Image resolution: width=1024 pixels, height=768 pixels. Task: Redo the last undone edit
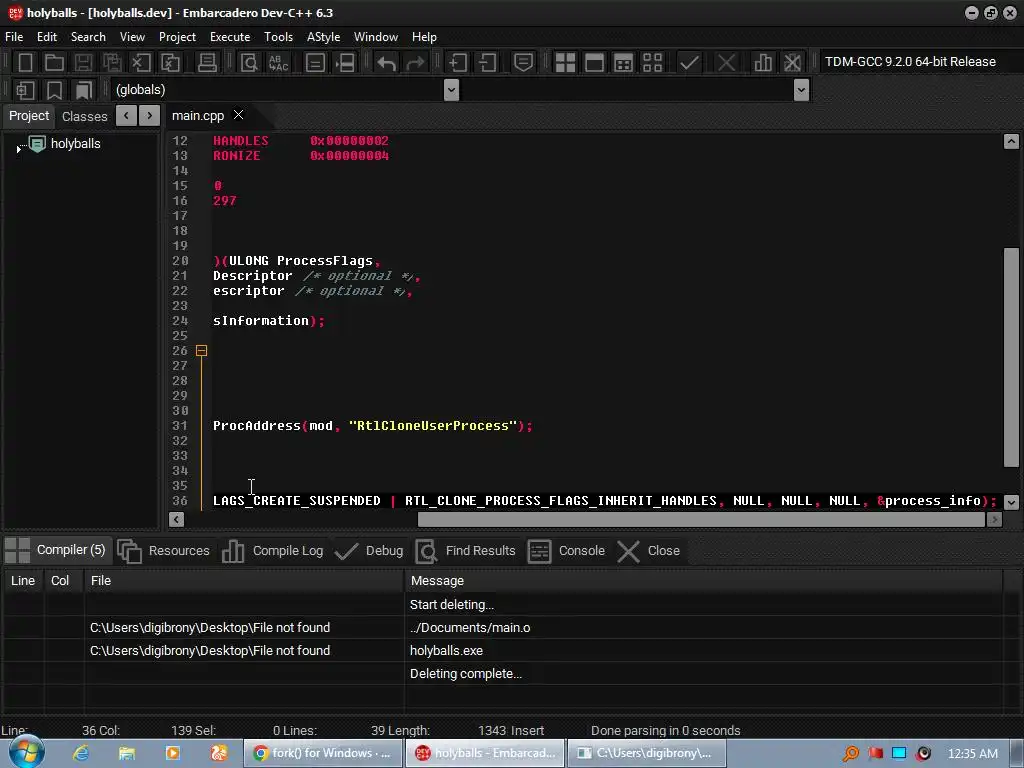click(x=415, y=63)
